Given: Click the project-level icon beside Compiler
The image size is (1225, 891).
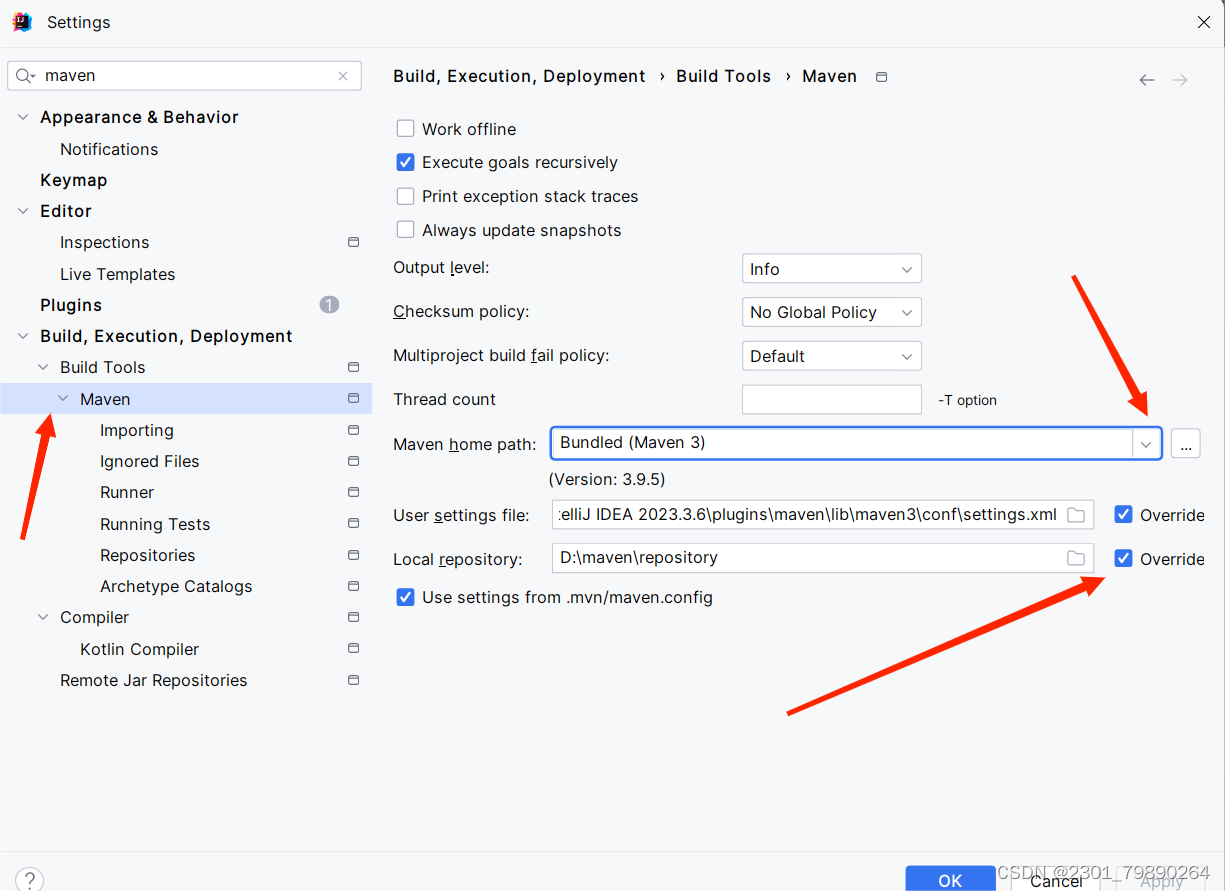Looking at the screenshot, I should [353, 617].
